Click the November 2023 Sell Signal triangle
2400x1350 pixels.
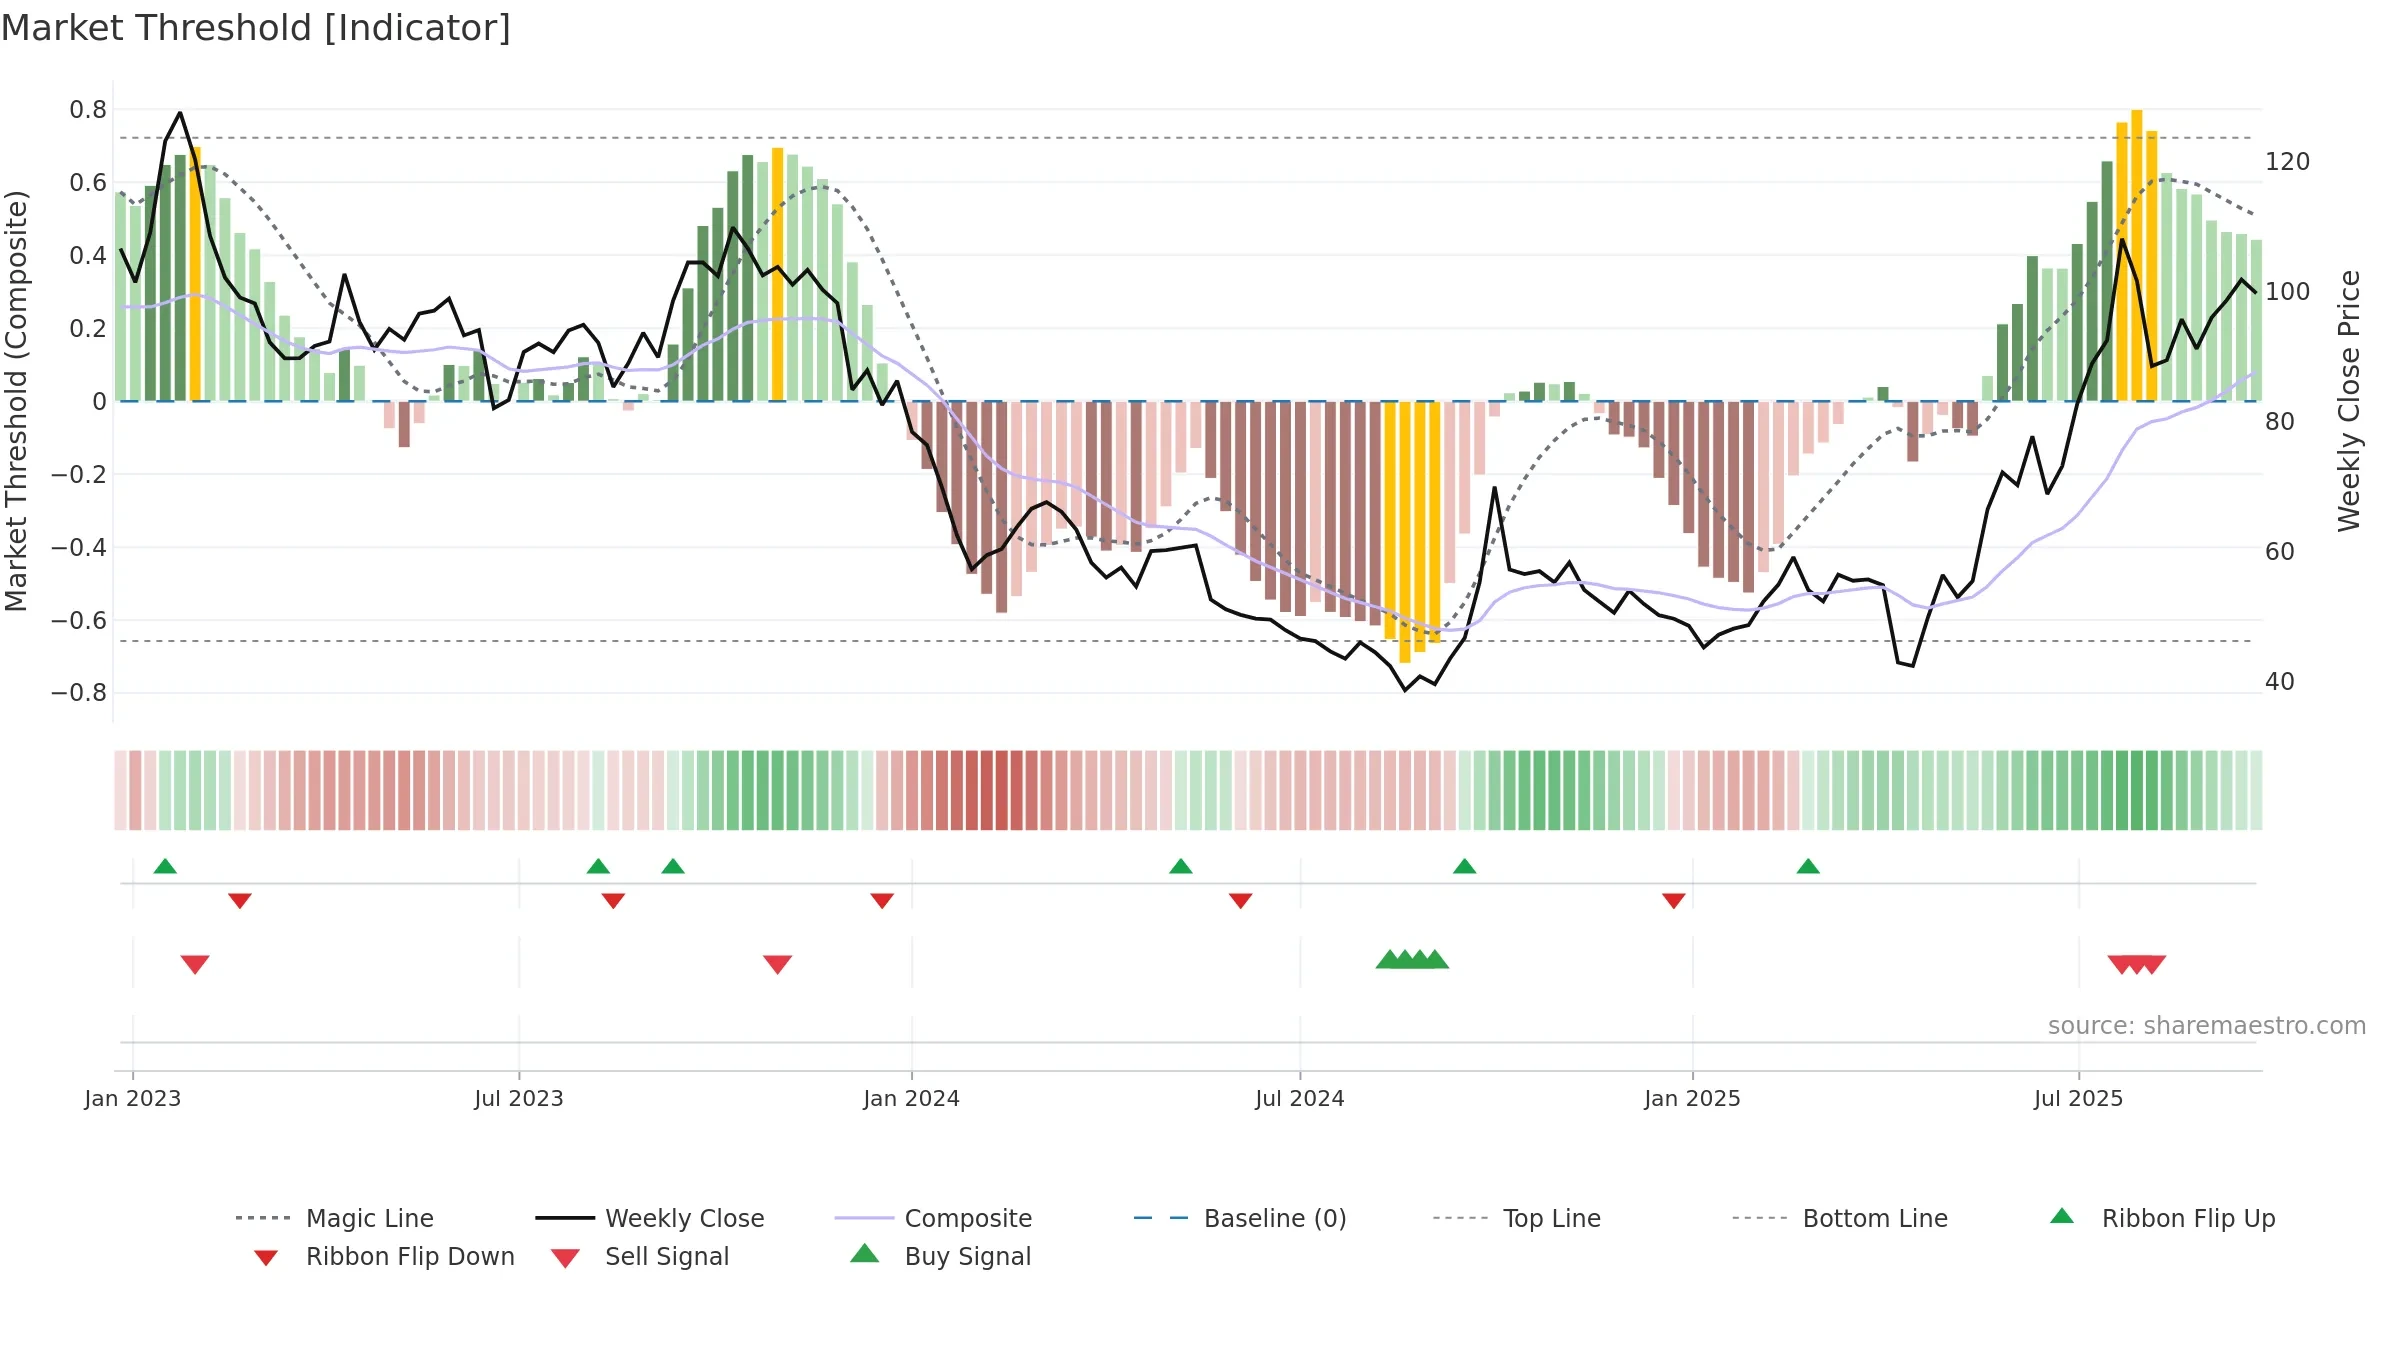pos(778,964)
